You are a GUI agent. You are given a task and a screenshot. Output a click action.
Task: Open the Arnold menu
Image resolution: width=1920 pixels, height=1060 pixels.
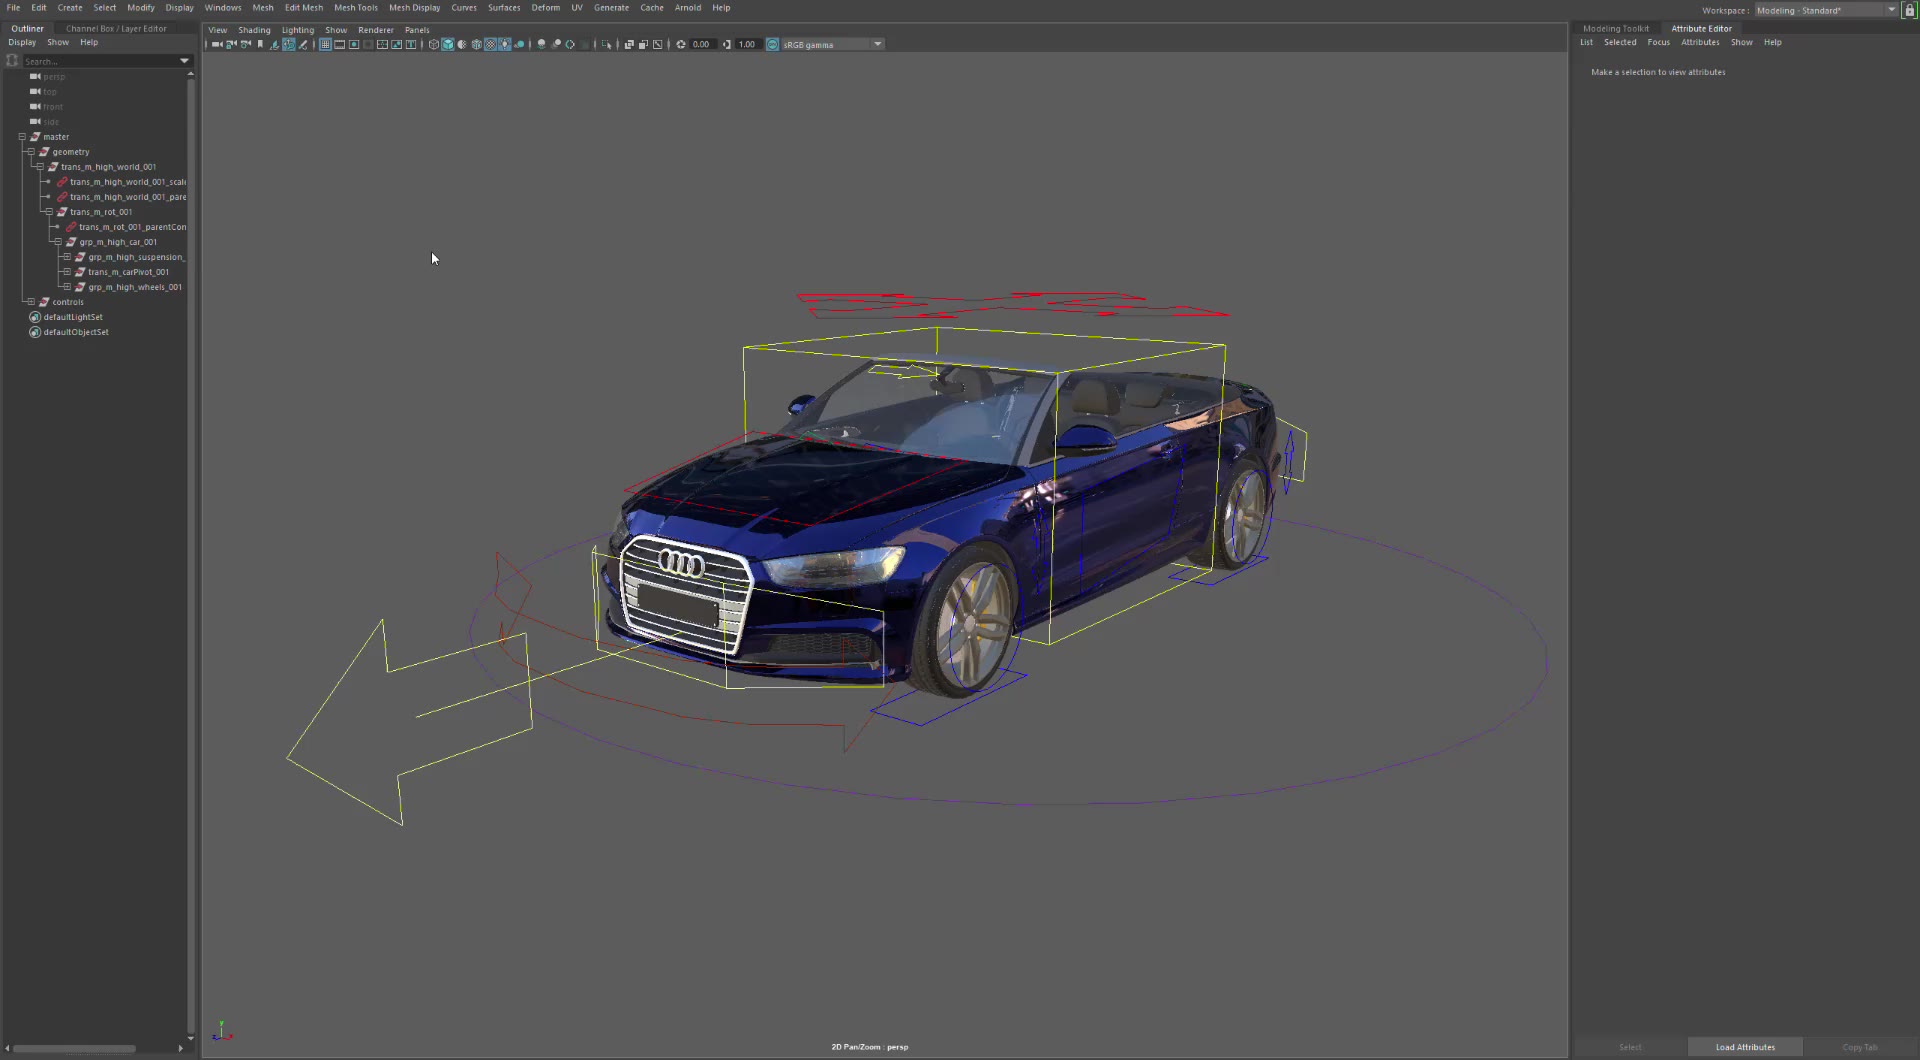pos(688,8)
